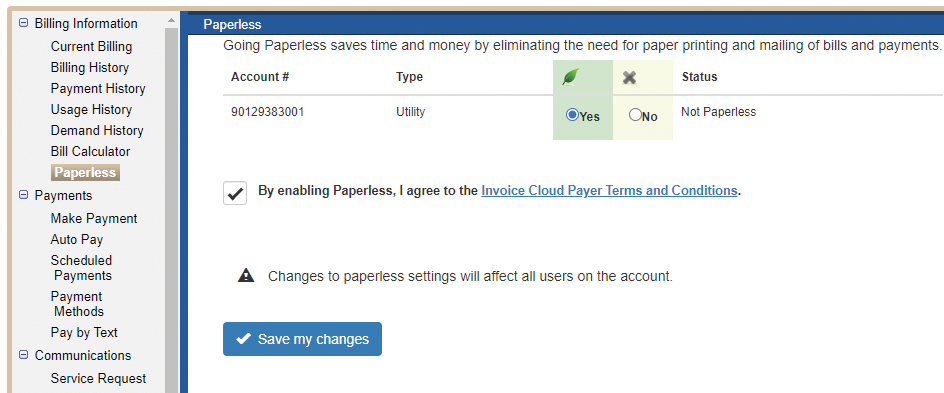Open the Auto Pay page

click(76, 240)
